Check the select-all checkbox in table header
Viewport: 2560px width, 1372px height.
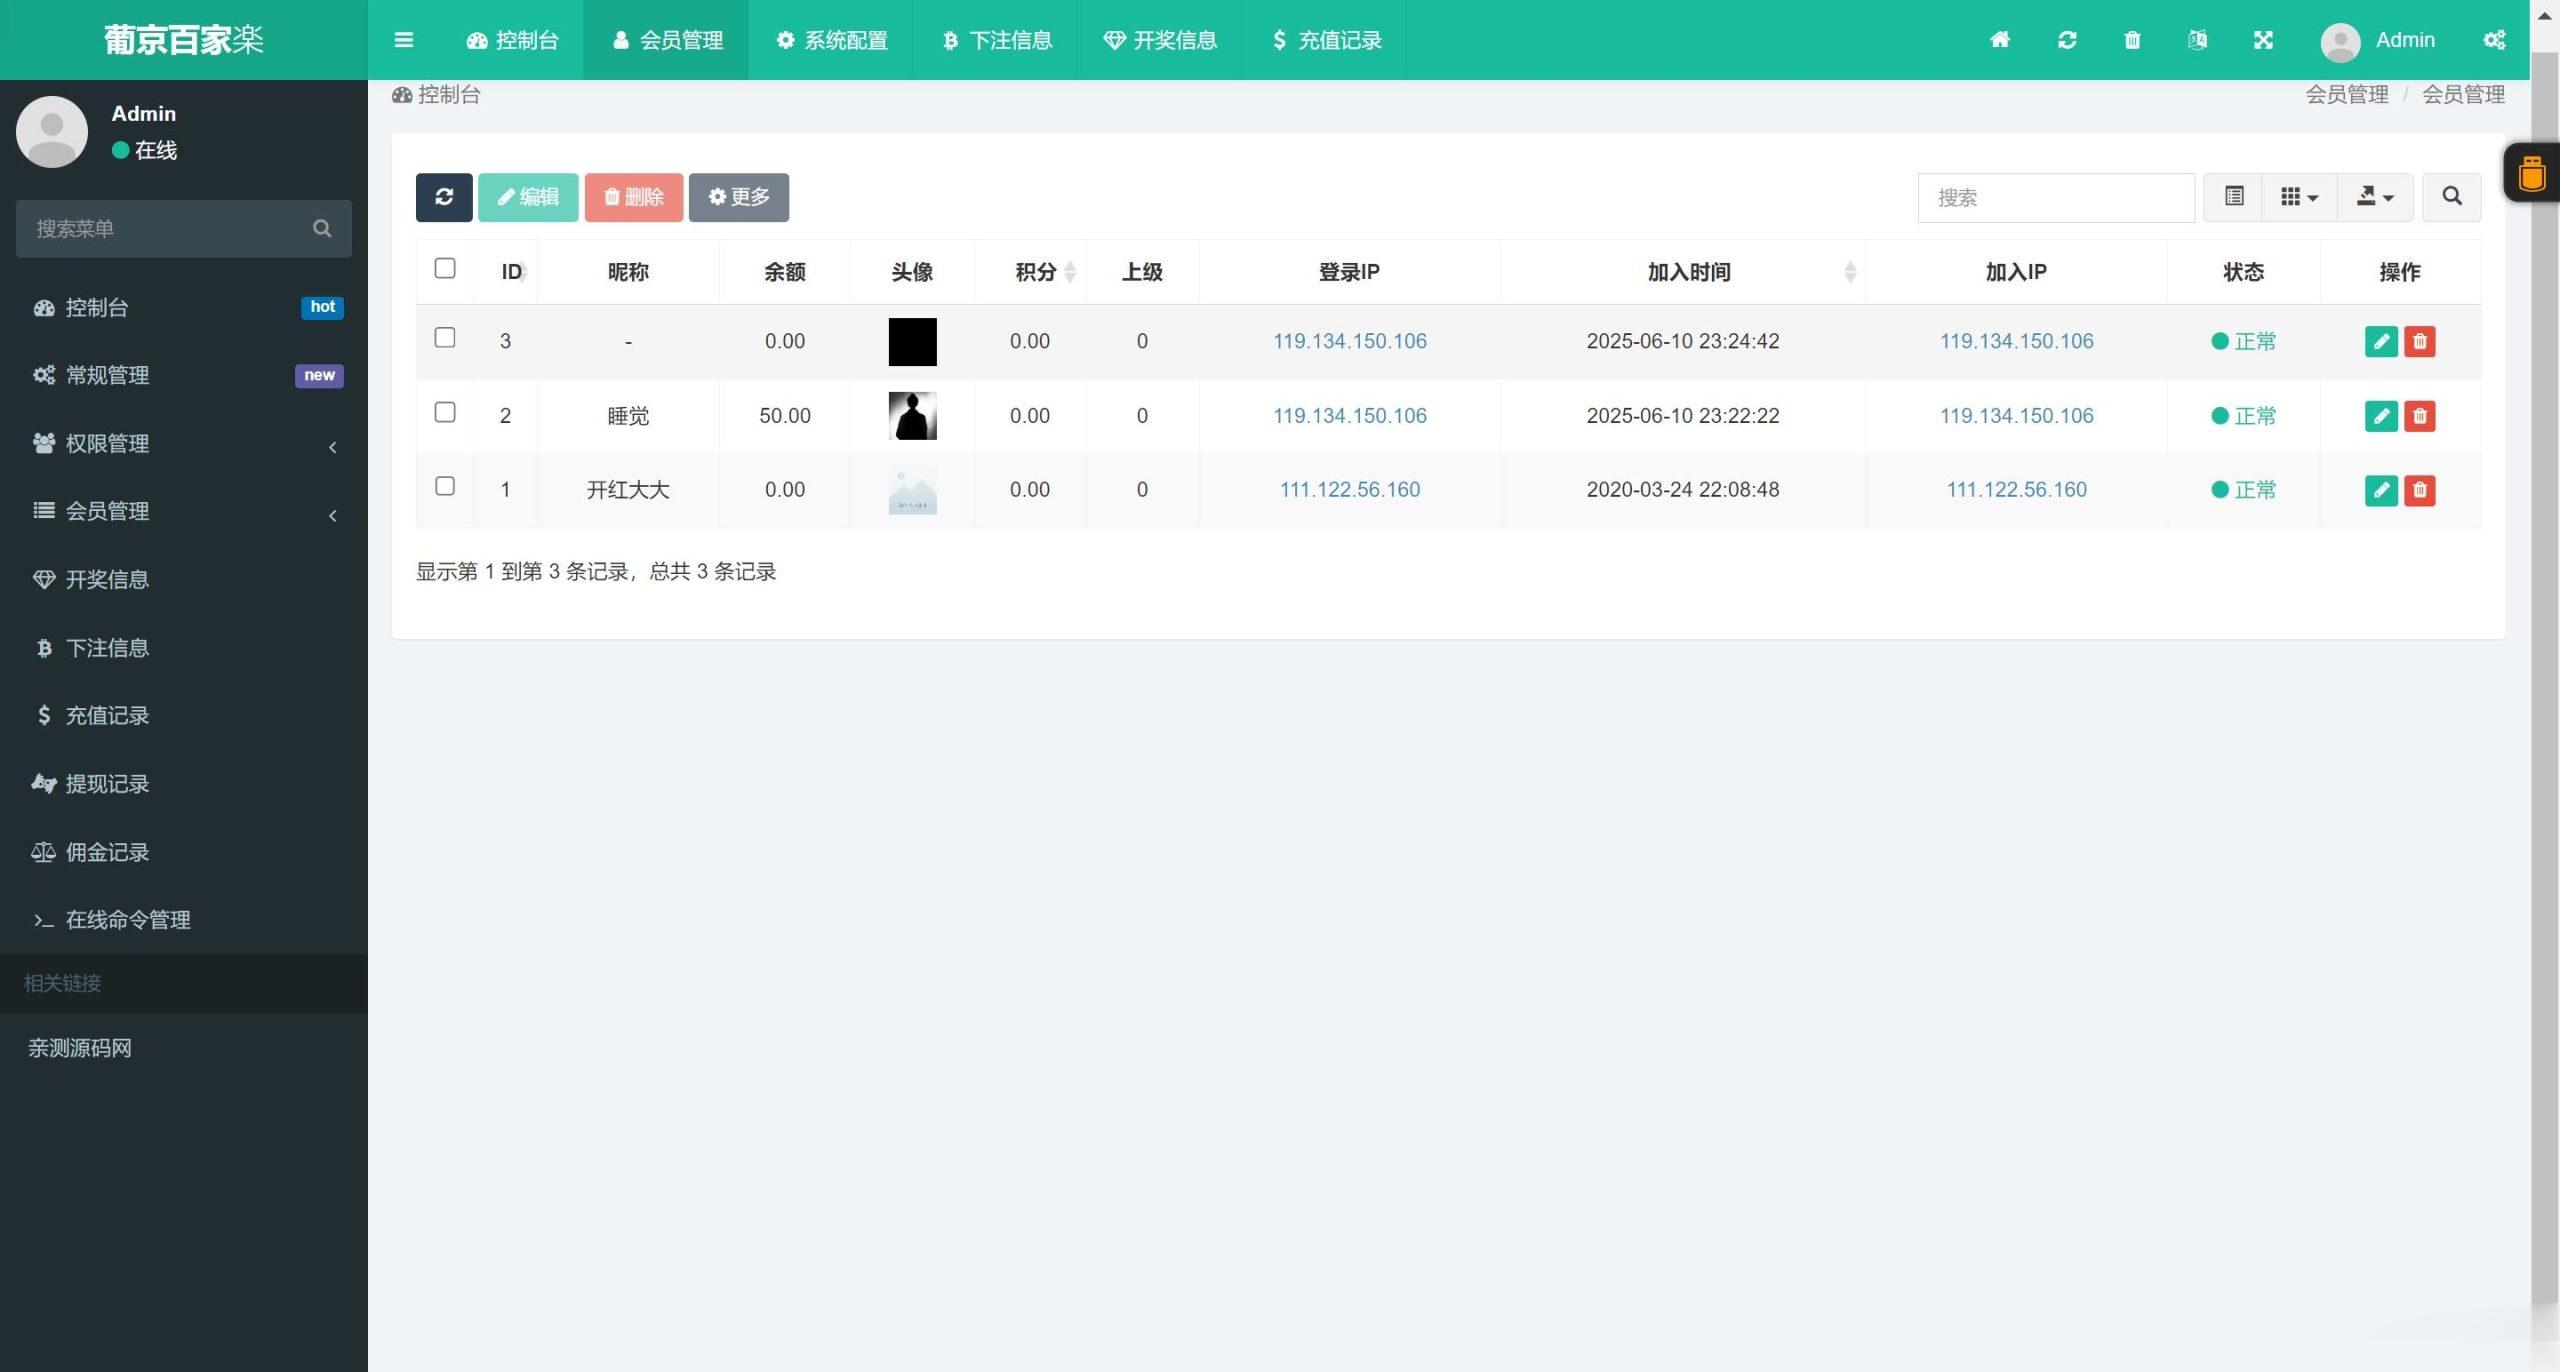tap(444, 268)
